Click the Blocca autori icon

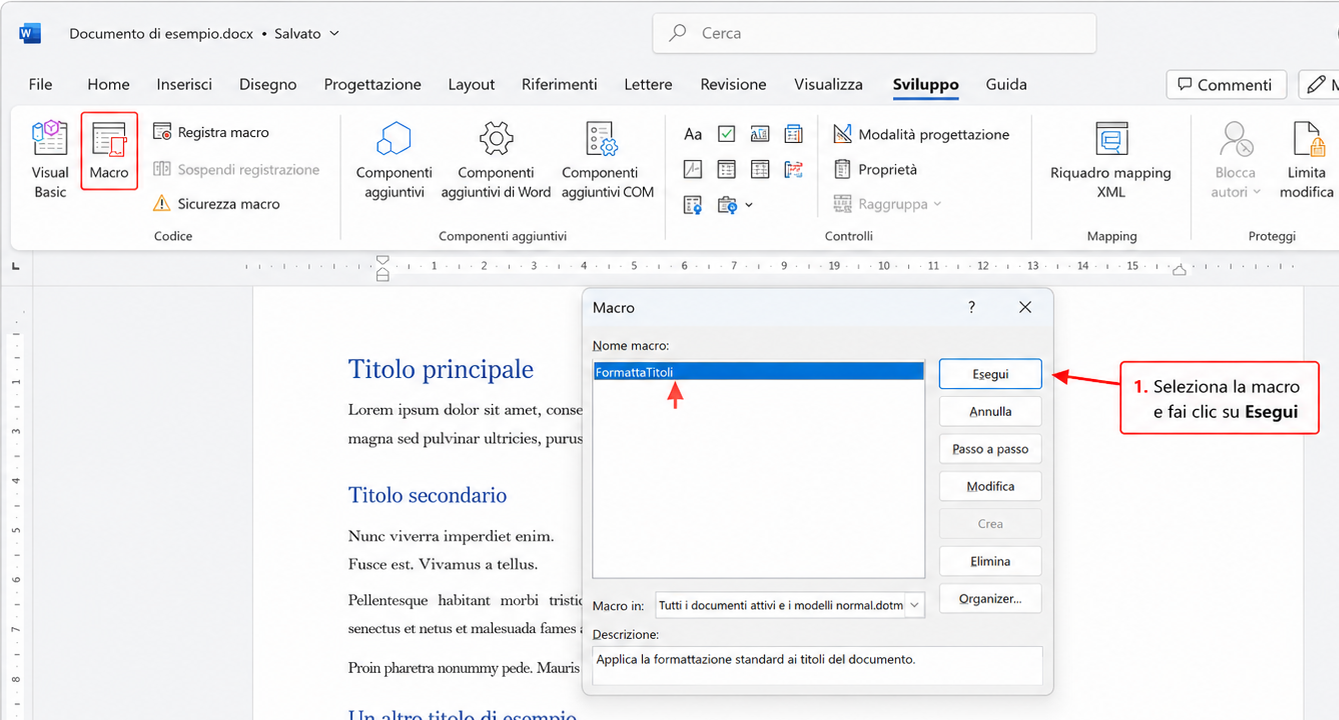pyautogui.click(x=1236, y=138)
